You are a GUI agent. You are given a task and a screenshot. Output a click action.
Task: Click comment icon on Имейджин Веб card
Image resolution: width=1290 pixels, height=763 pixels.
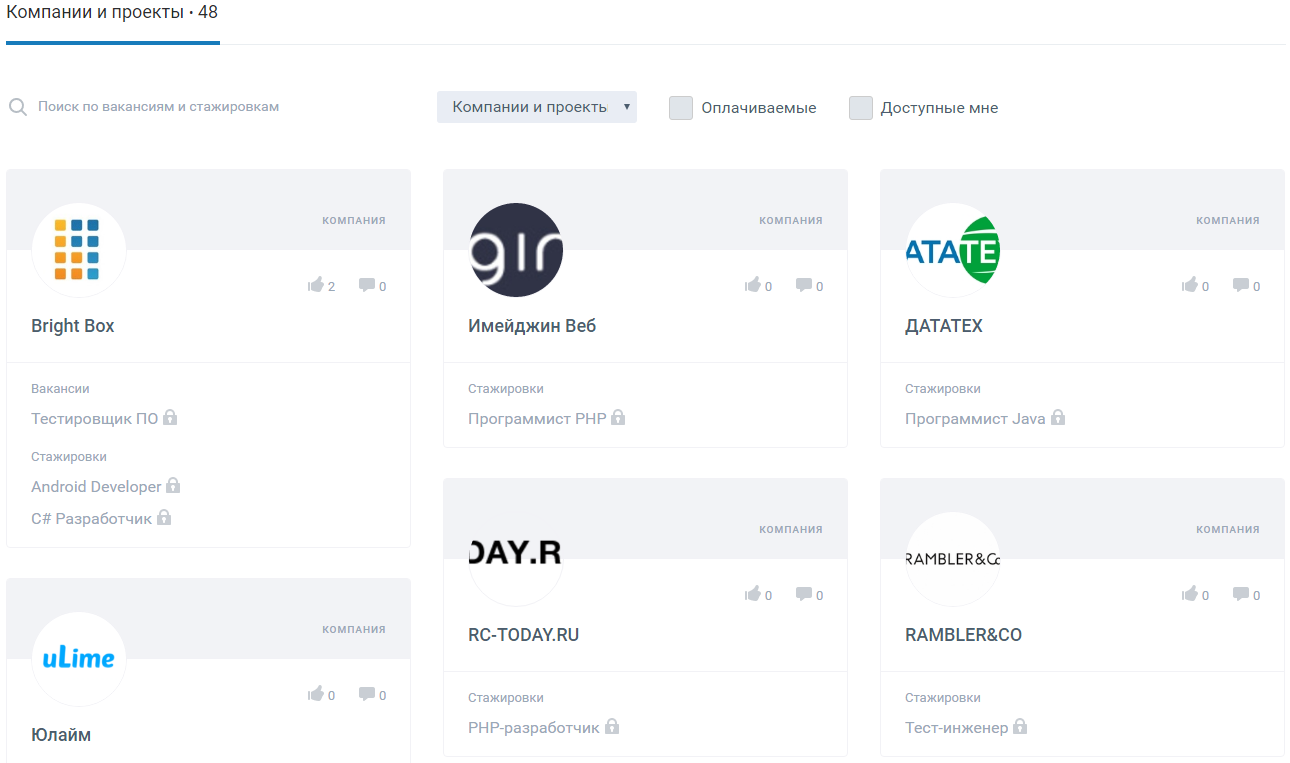pyautogui.click(x=804, y=286)
